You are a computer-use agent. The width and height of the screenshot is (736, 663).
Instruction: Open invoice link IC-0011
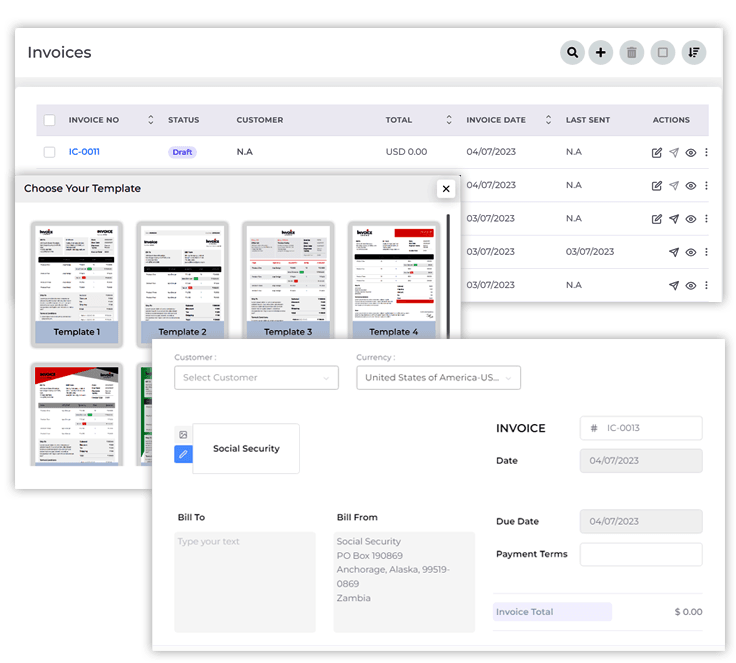point(84,152)
